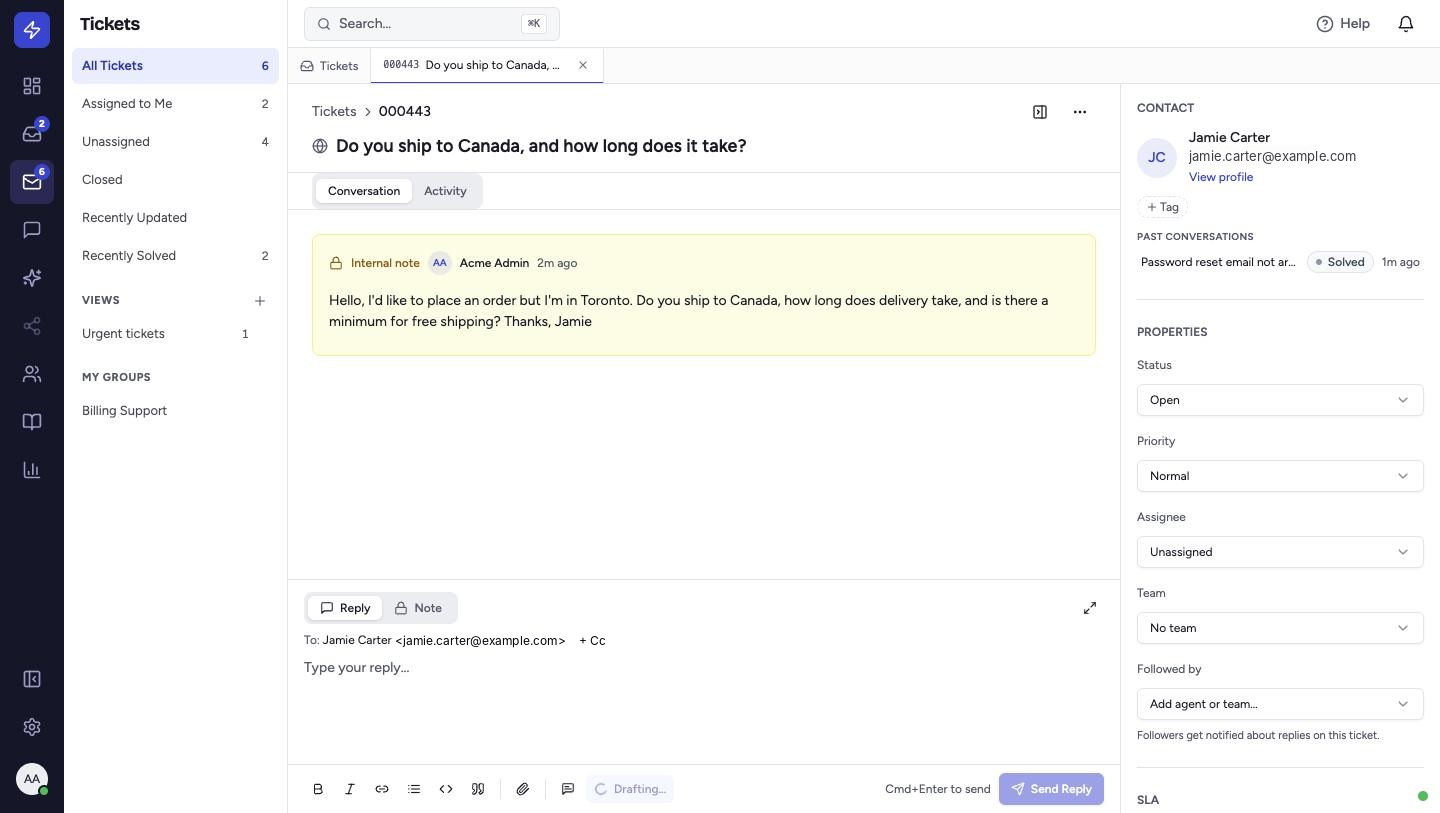Screen dimensions: 1440x813
Task: Open the knowledge base book icon
Action: 32,422
